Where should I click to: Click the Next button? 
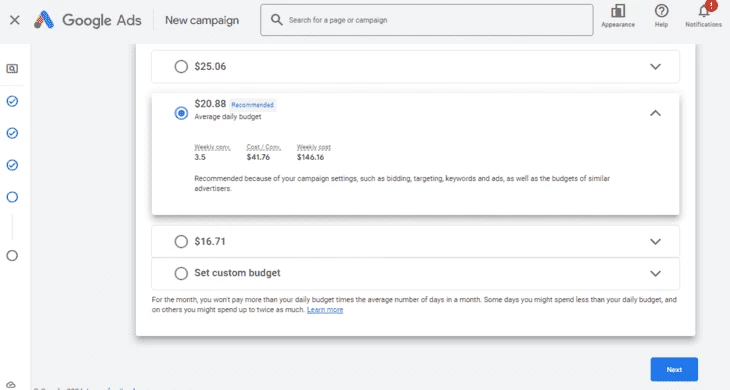point(674,370)
